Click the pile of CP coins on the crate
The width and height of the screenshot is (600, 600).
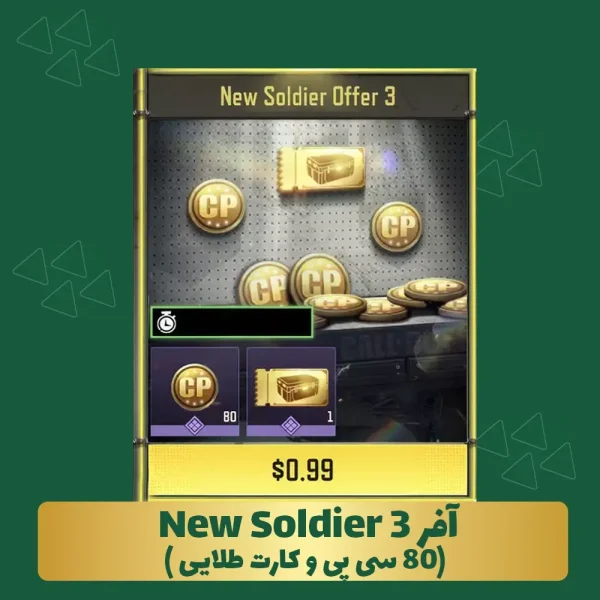386,300
